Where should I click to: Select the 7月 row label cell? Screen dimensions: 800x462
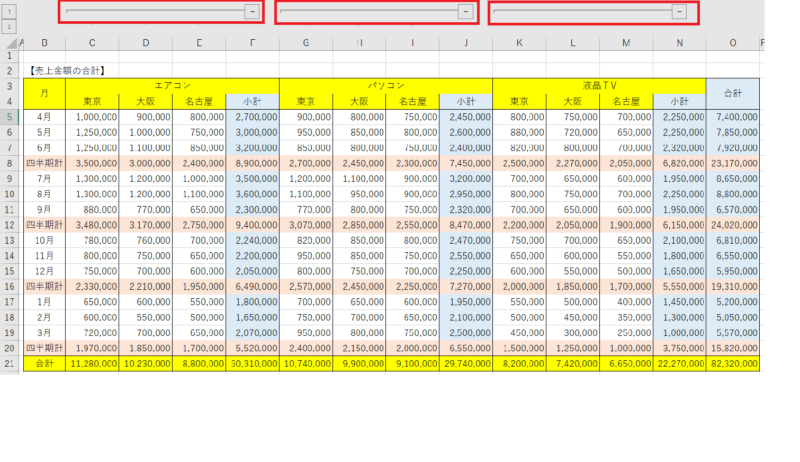[x=44, y=179]
